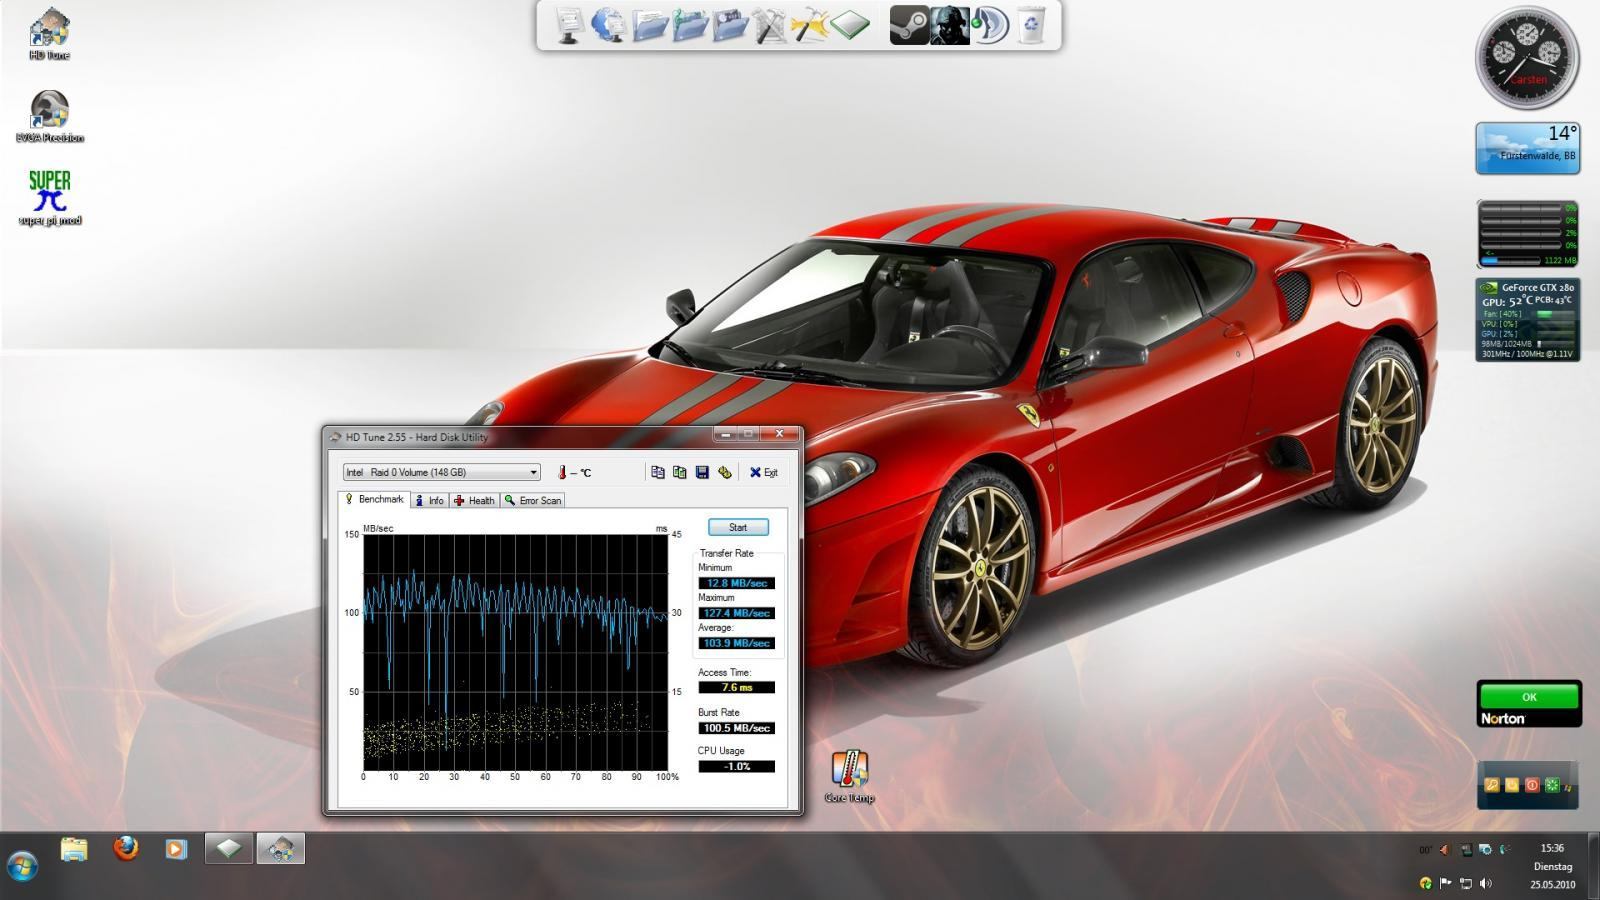This screenshot has height=900, width=1600.
Task: Open the network globe icon in the top dock
Action: click(x=608, y=25)
